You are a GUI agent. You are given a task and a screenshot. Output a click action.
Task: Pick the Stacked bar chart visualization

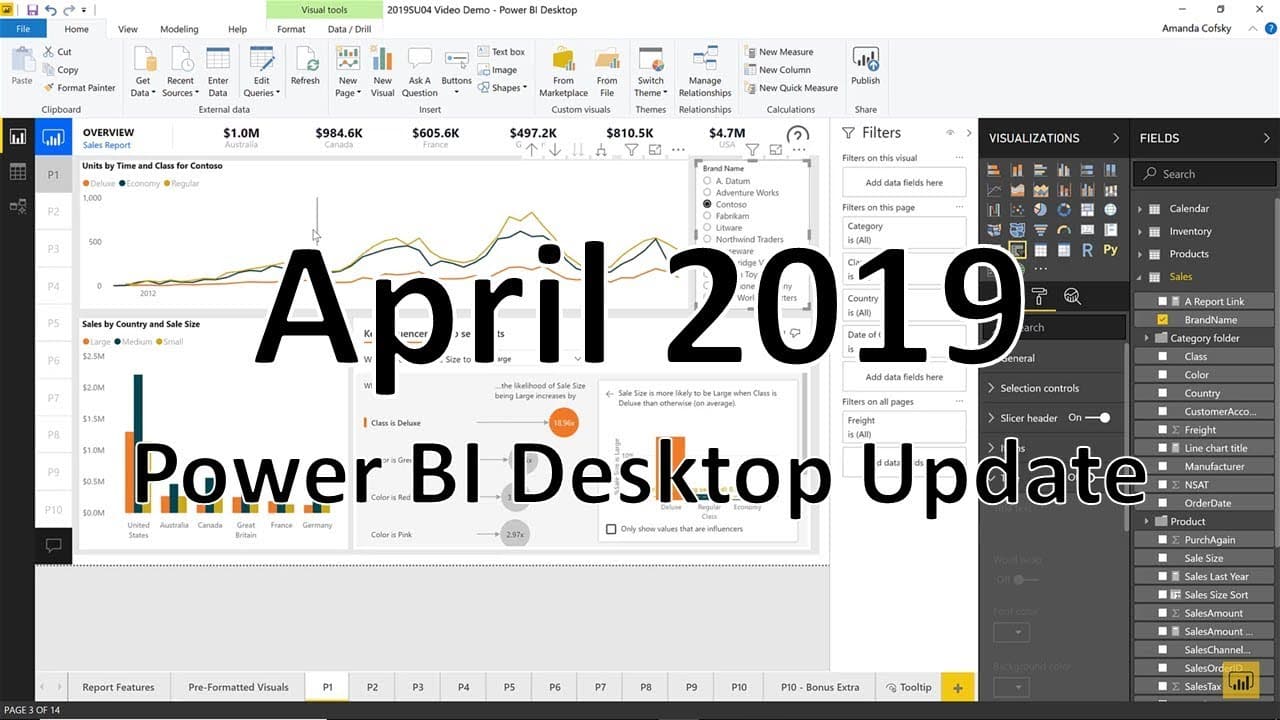coord(994,171)
